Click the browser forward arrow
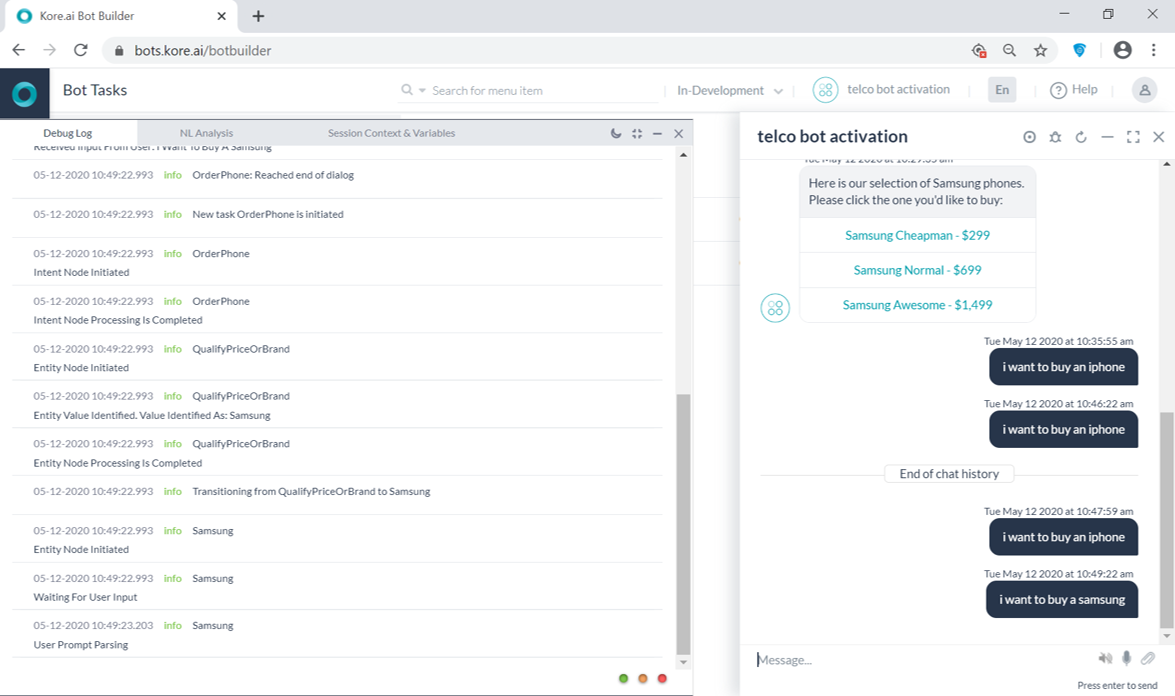The height and width of the screenshot is (696, 1175). point(49,50)
